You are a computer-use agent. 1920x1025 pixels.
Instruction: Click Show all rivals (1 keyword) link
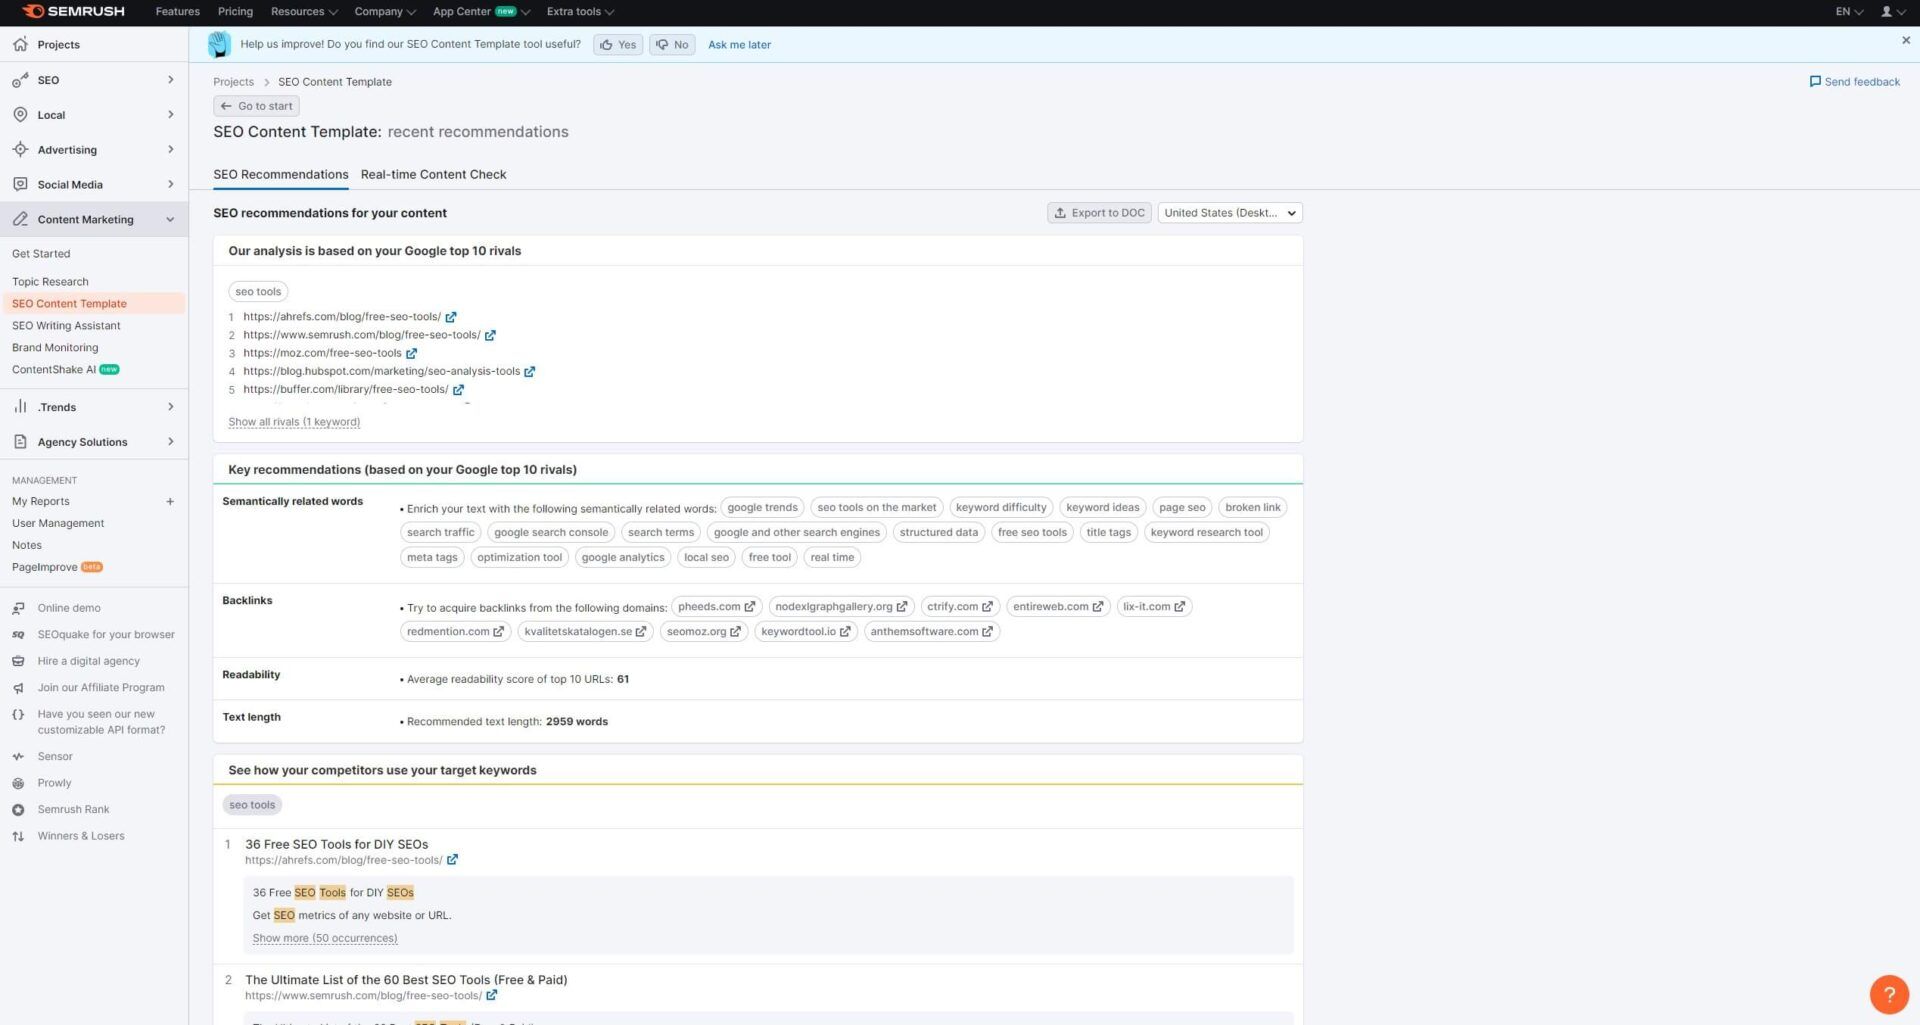point(294,422)
